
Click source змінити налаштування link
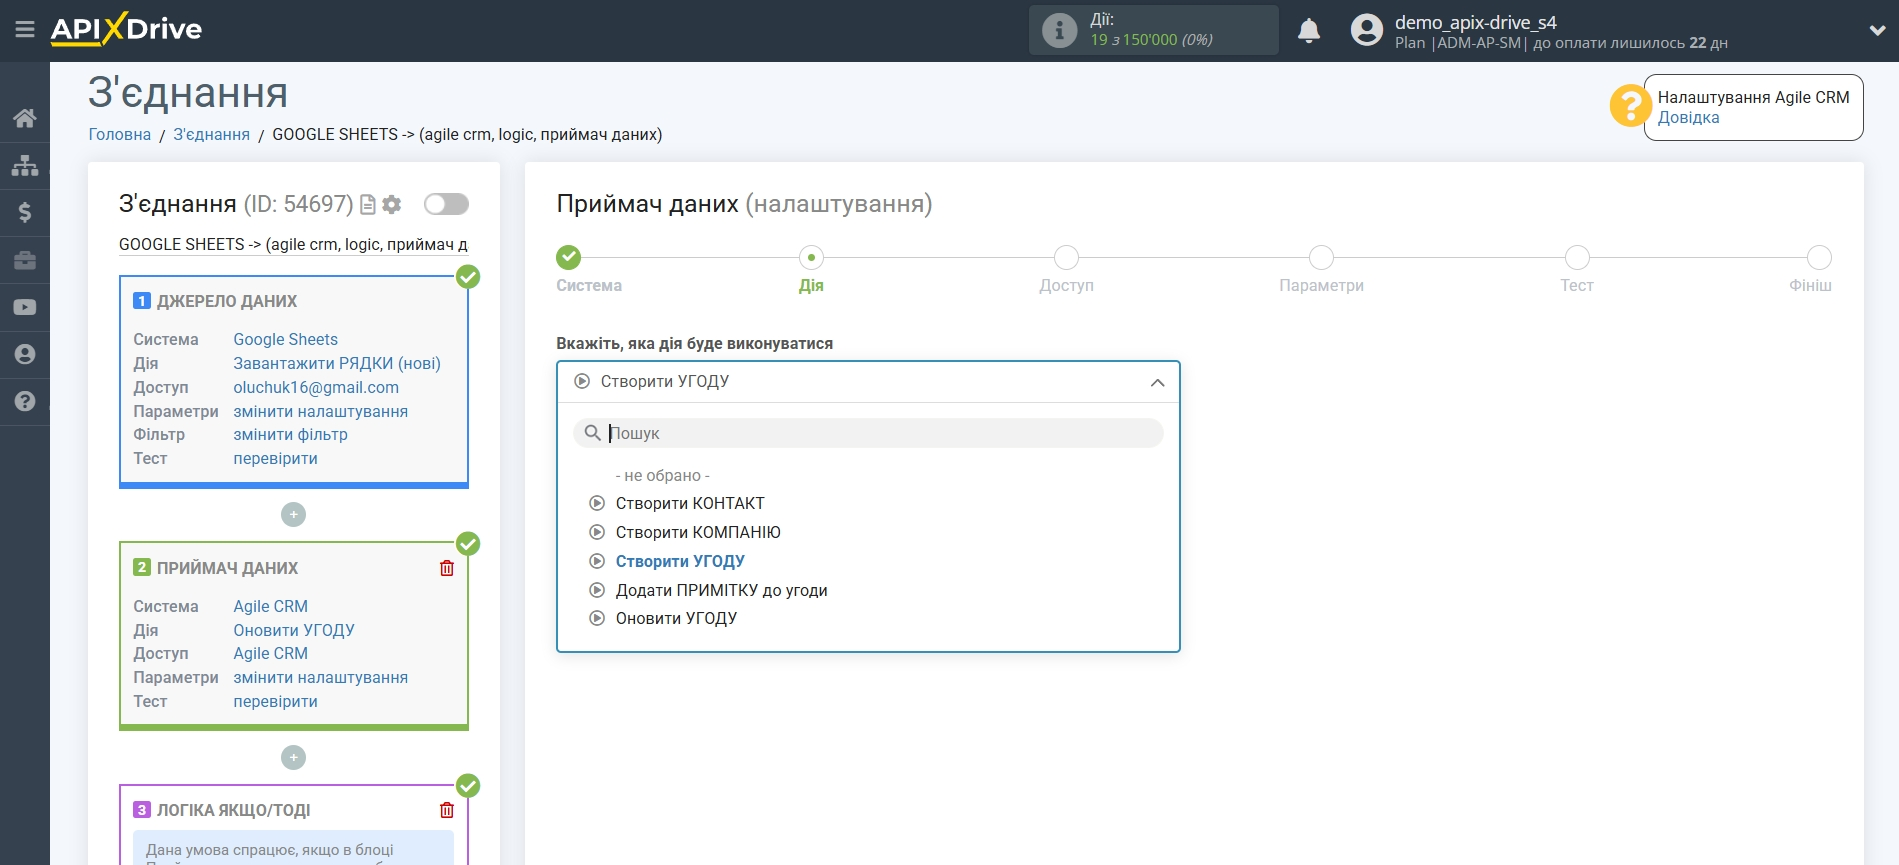point(320,412)
